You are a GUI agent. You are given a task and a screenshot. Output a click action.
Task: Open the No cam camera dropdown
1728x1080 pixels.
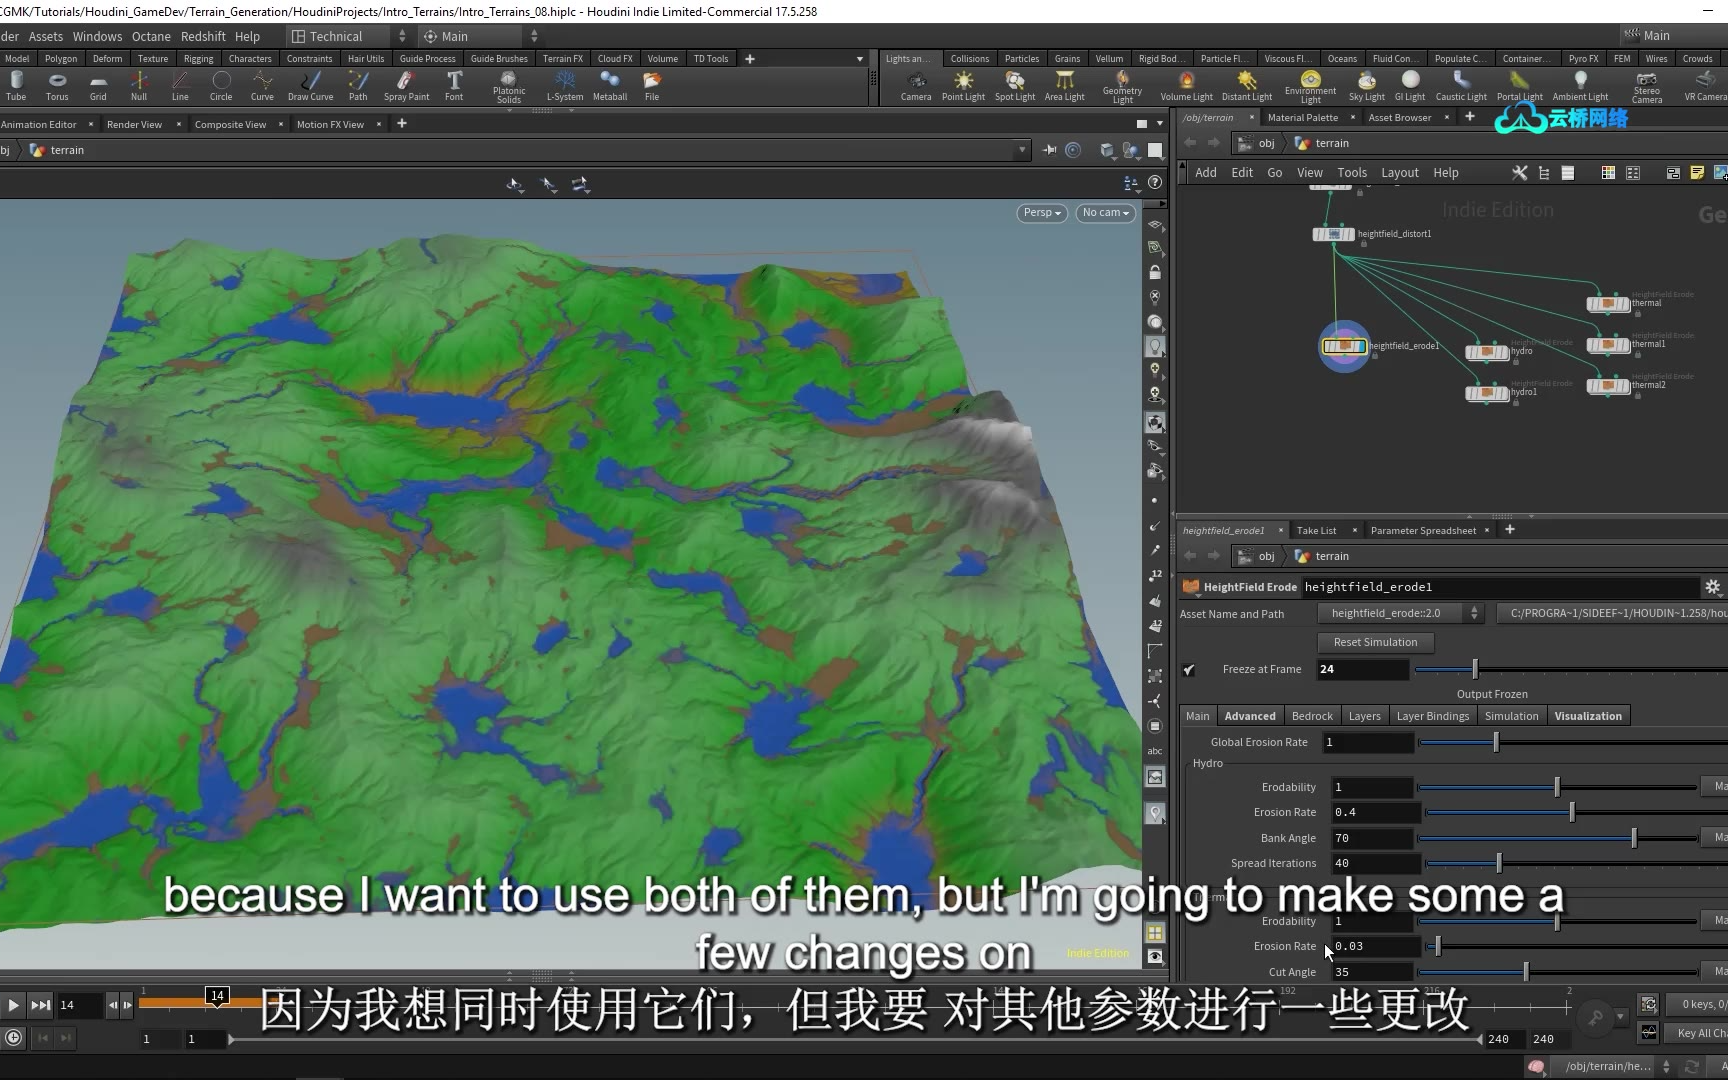1105,213
